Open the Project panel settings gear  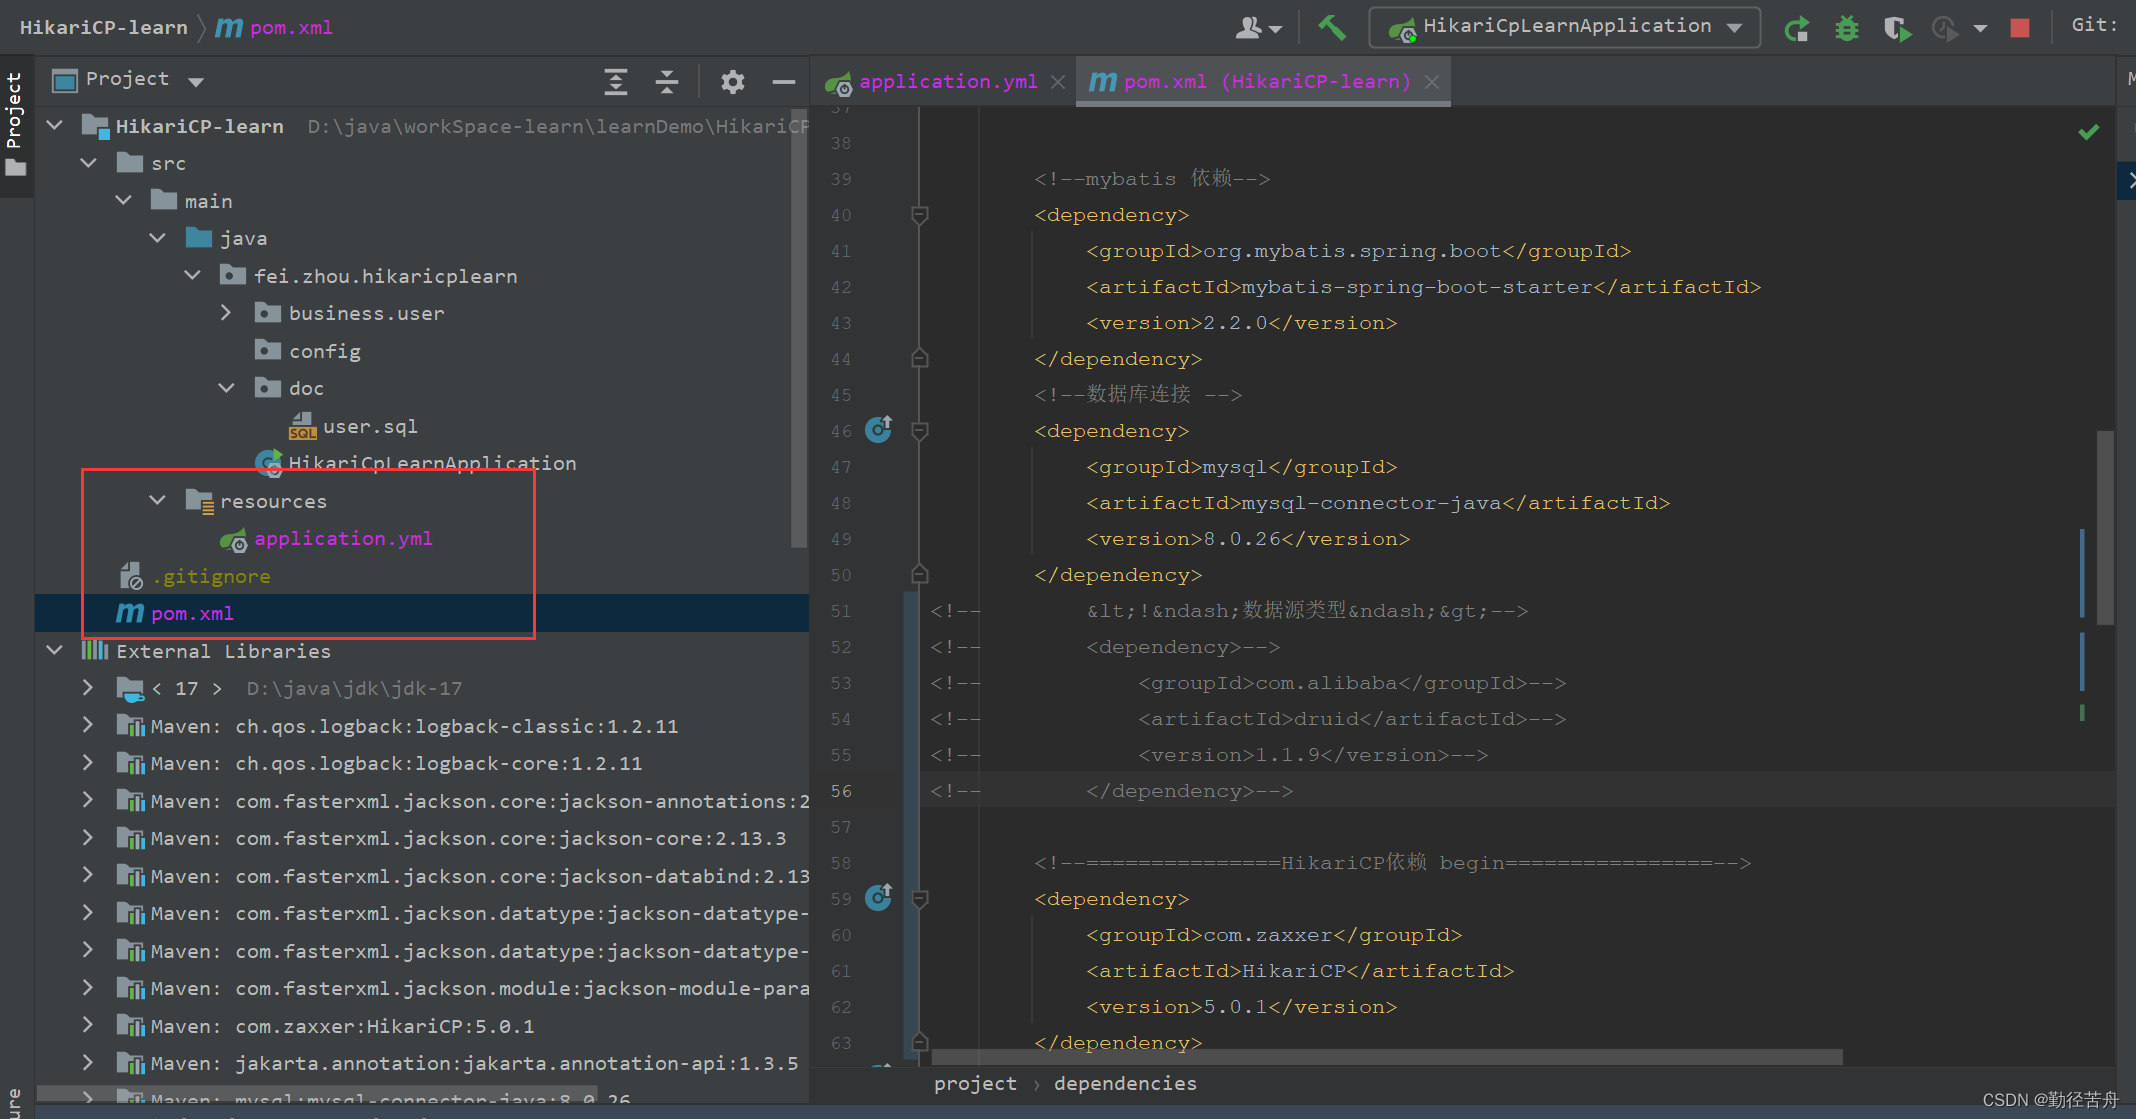732,81
